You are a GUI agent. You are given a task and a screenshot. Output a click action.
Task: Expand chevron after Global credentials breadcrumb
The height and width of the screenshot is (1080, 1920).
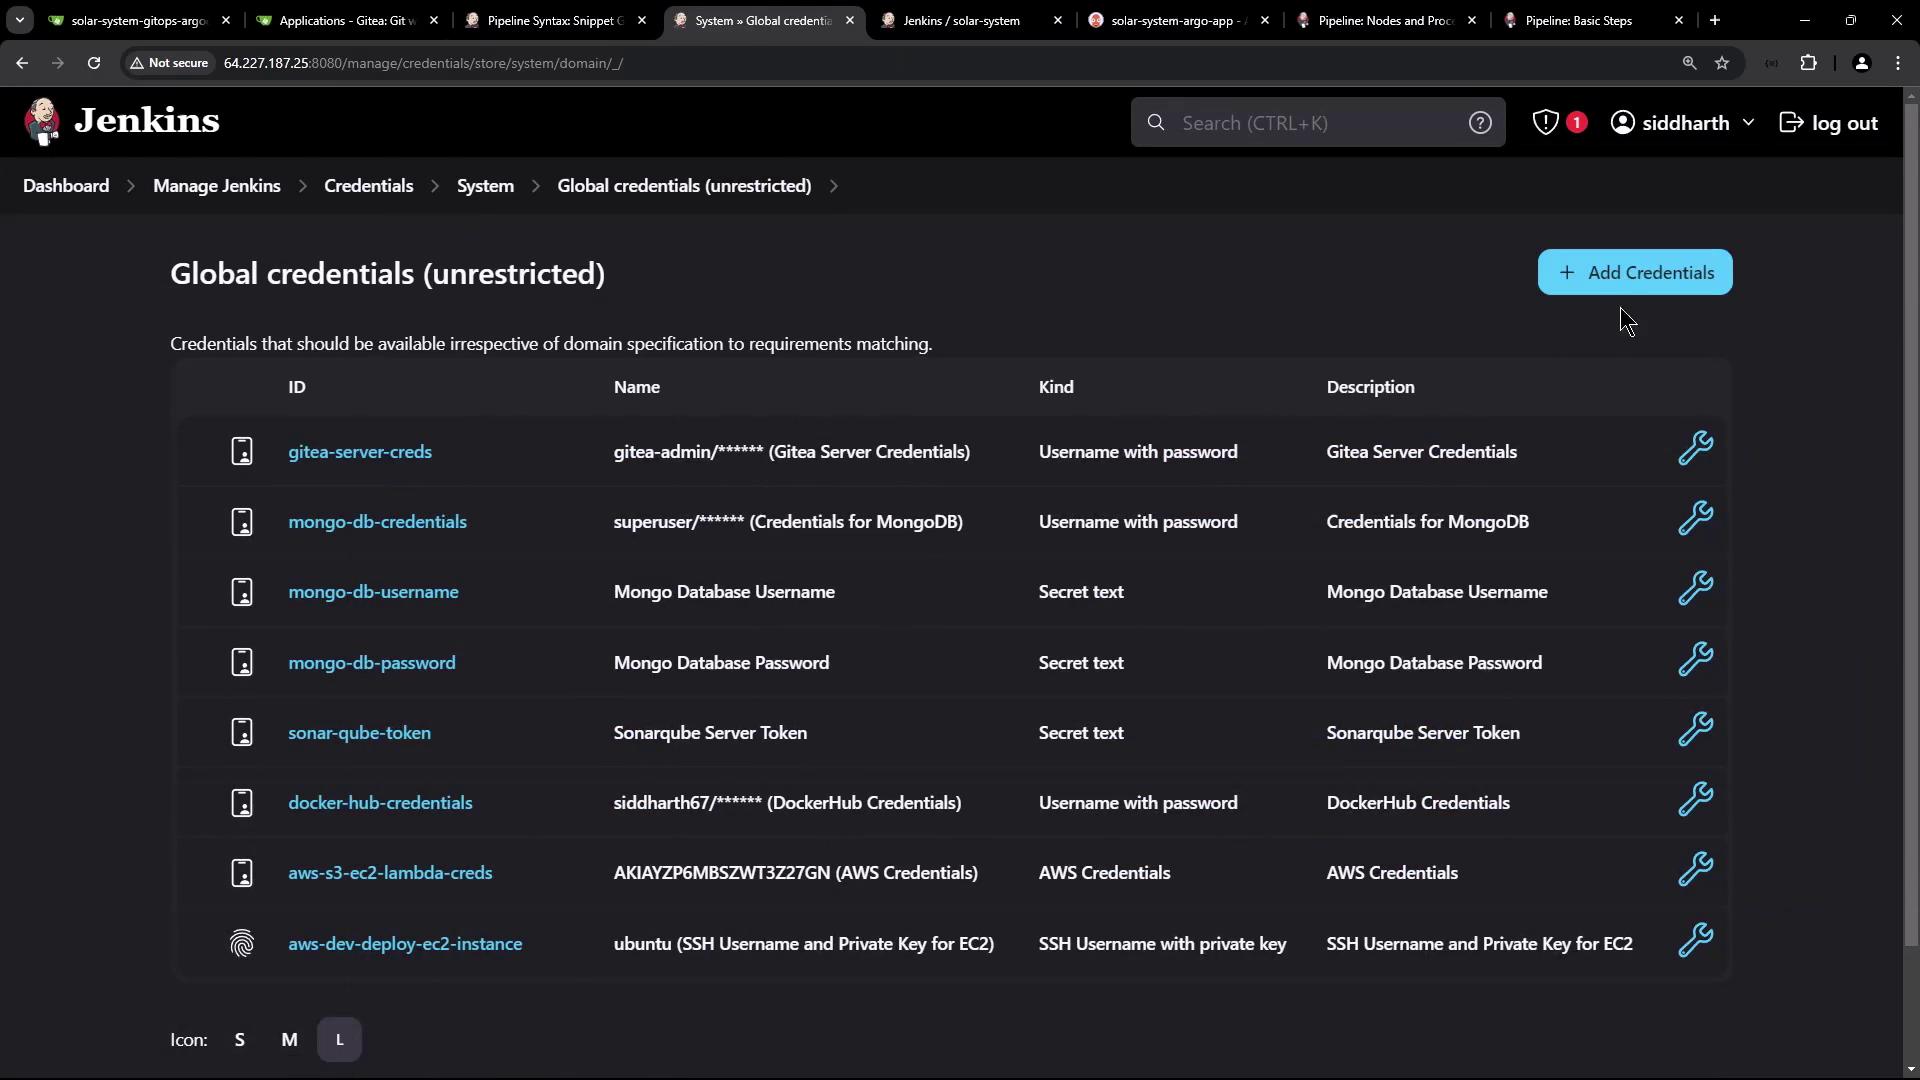(833, 186)
